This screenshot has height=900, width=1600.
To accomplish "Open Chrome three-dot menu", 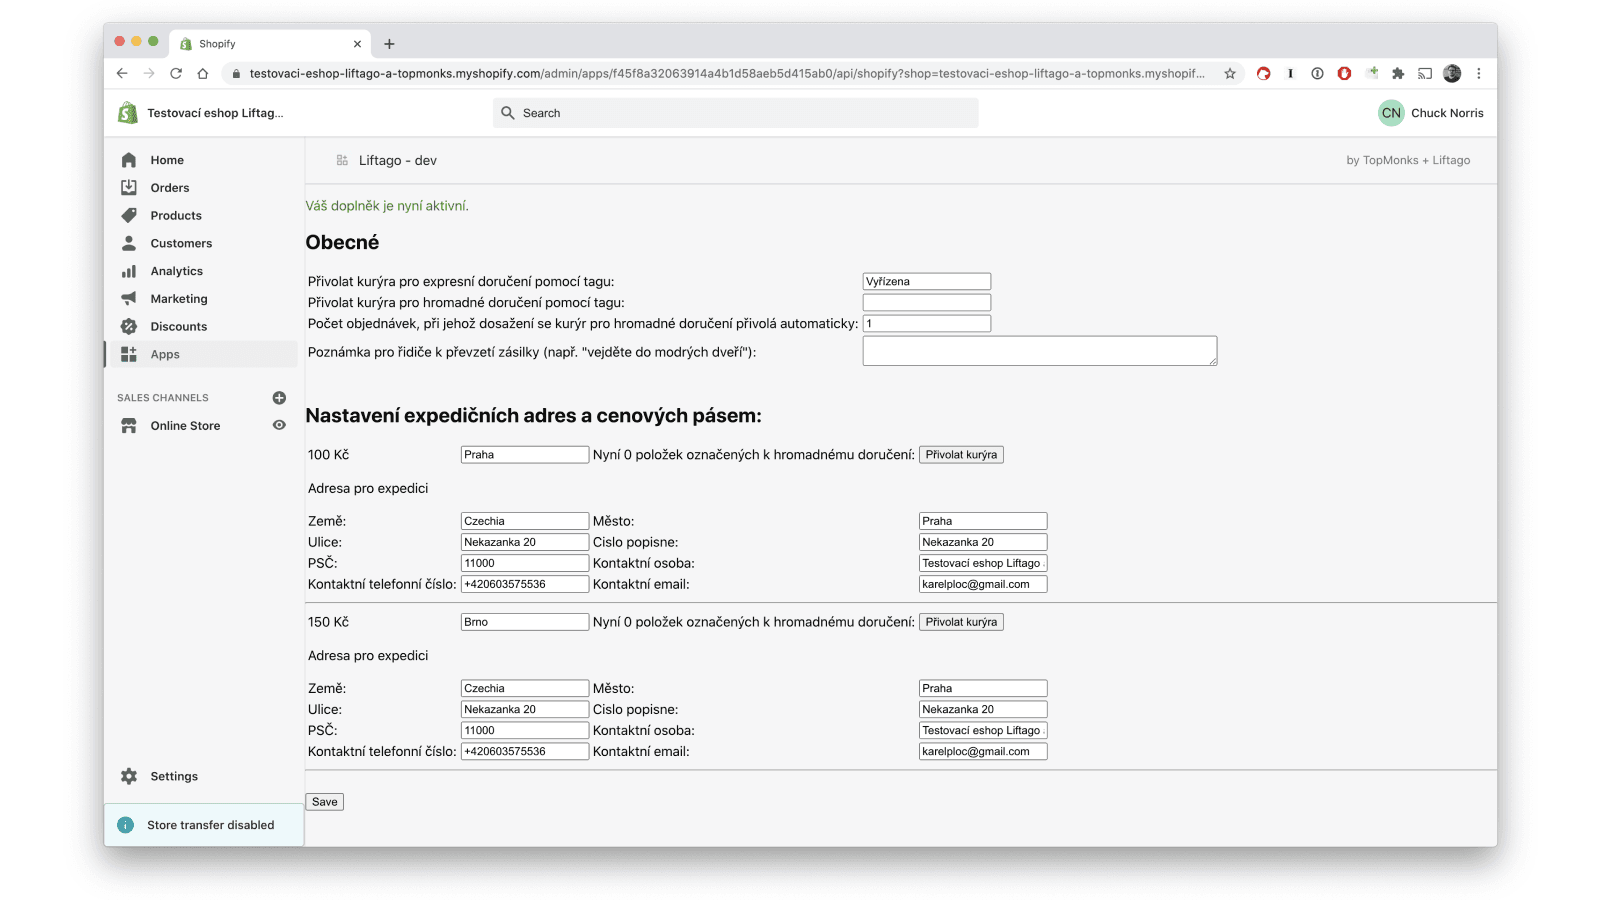I will (x=1478, y=74).
